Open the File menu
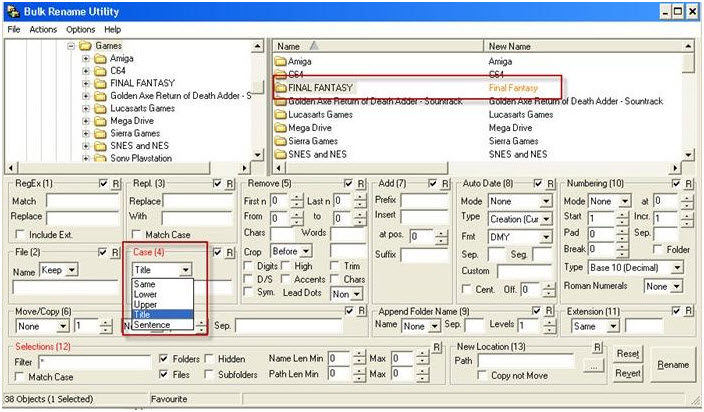 click(x=14, y=30)
